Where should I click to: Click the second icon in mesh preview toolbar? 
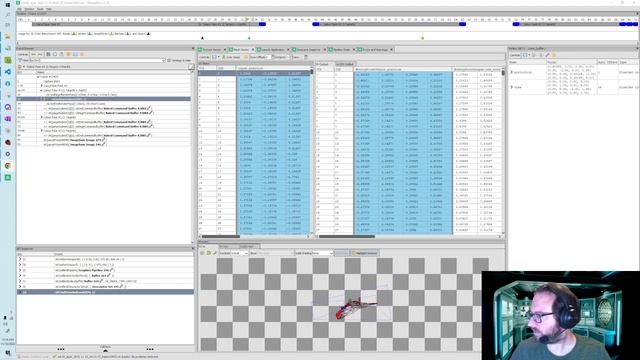(209, 253)
